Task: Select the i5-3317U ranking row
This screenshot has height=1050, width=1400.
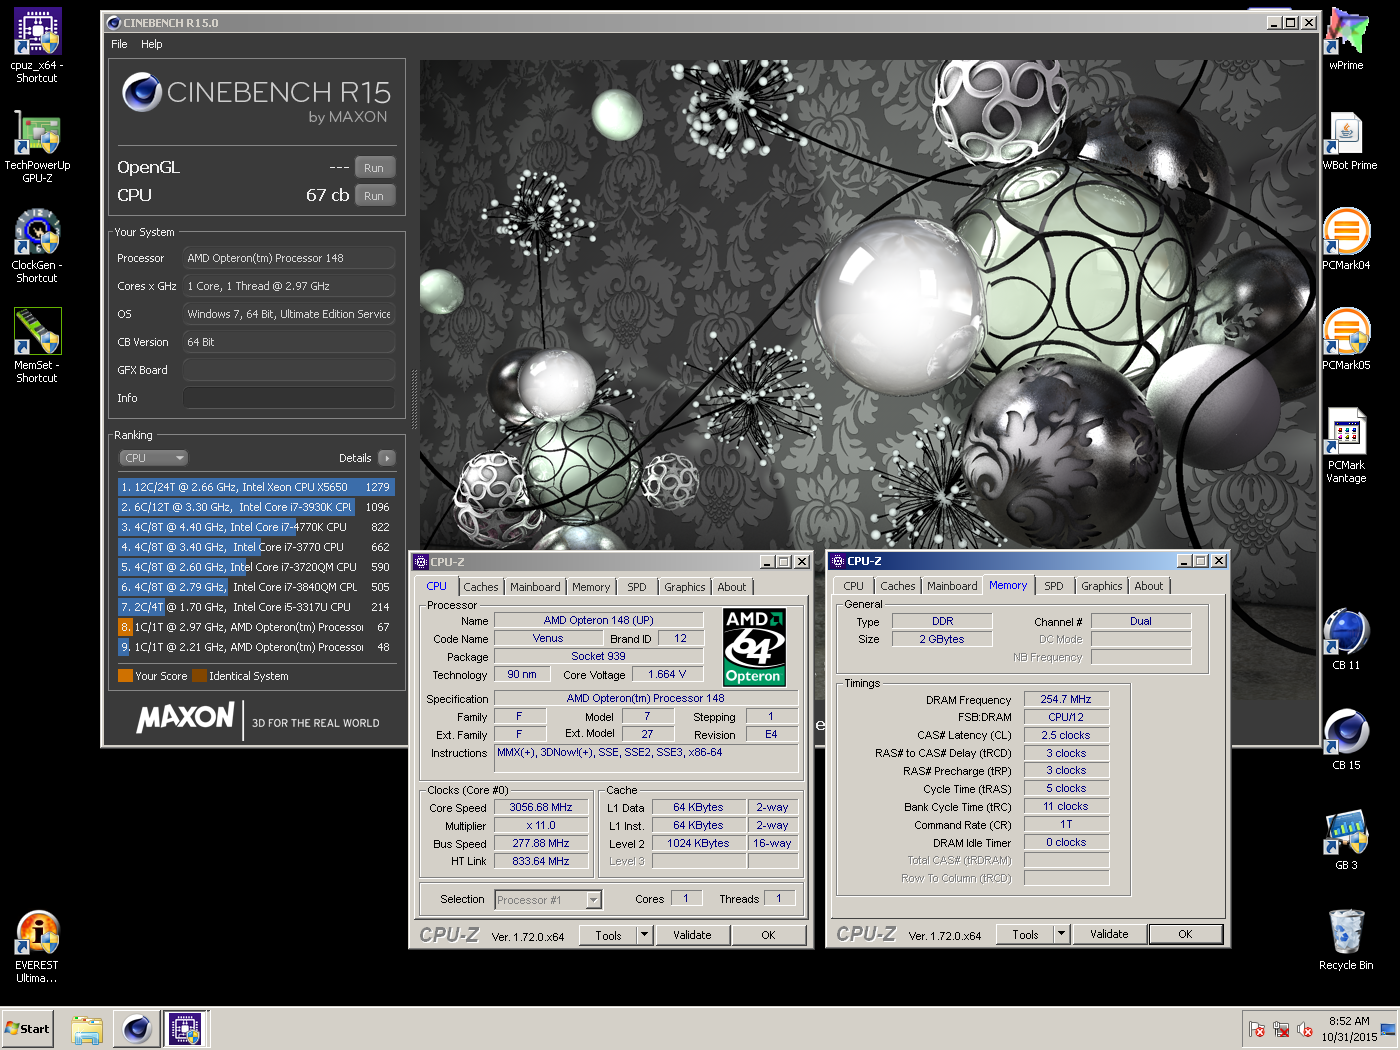Action: (x=256, y=607)
